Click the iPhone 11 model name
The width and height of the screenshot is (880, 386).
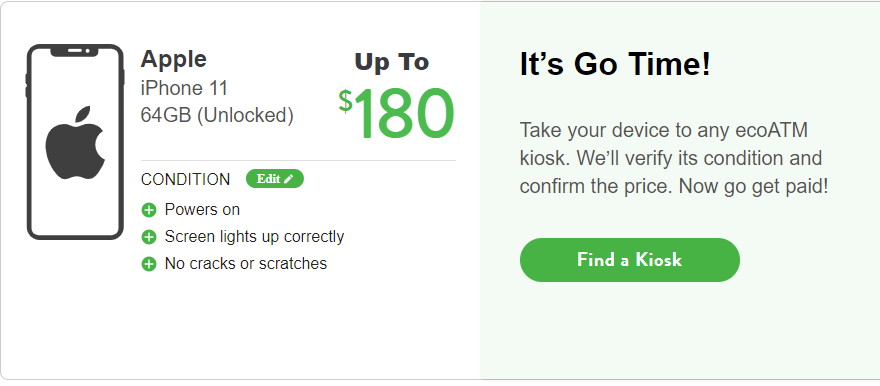pyautogui.click(x=184, y=89)
